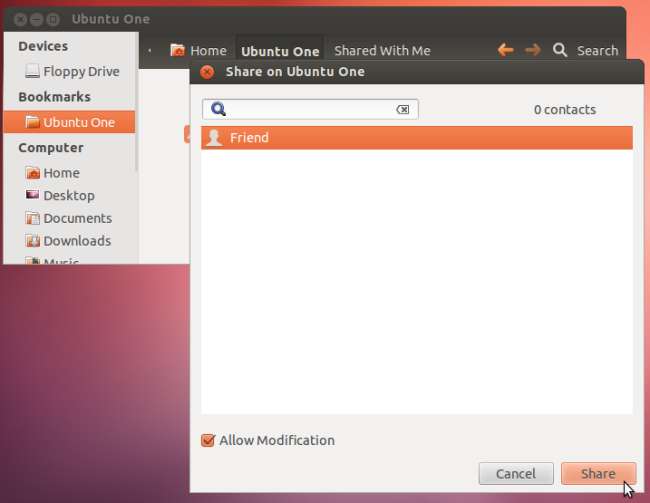This screenshot has width=650, height=503.
Task: Click the Home folder icon in sidebar
Action: coord(32,173)
